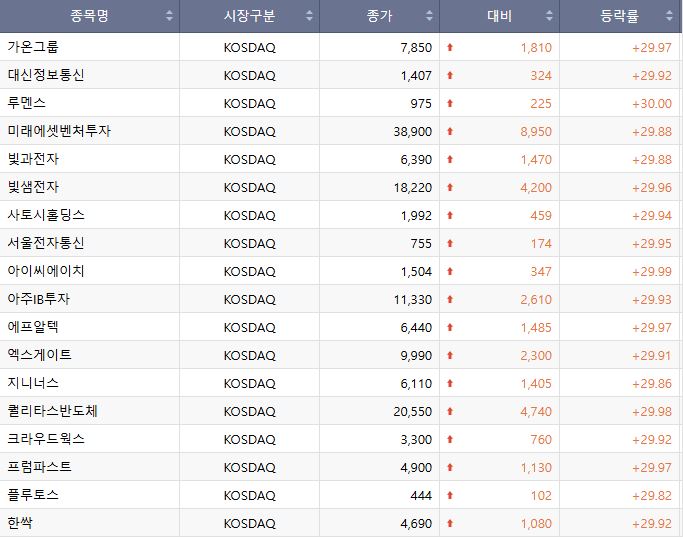
Task: Click closing price 11,330
Action: (413, 300)
